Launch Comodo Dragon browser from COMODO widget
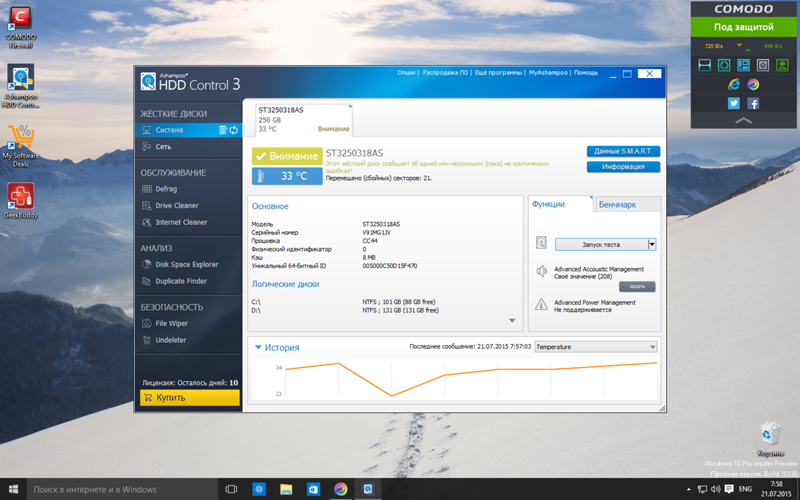The width and height of the screenshot is (800, 500). [753, 85]
